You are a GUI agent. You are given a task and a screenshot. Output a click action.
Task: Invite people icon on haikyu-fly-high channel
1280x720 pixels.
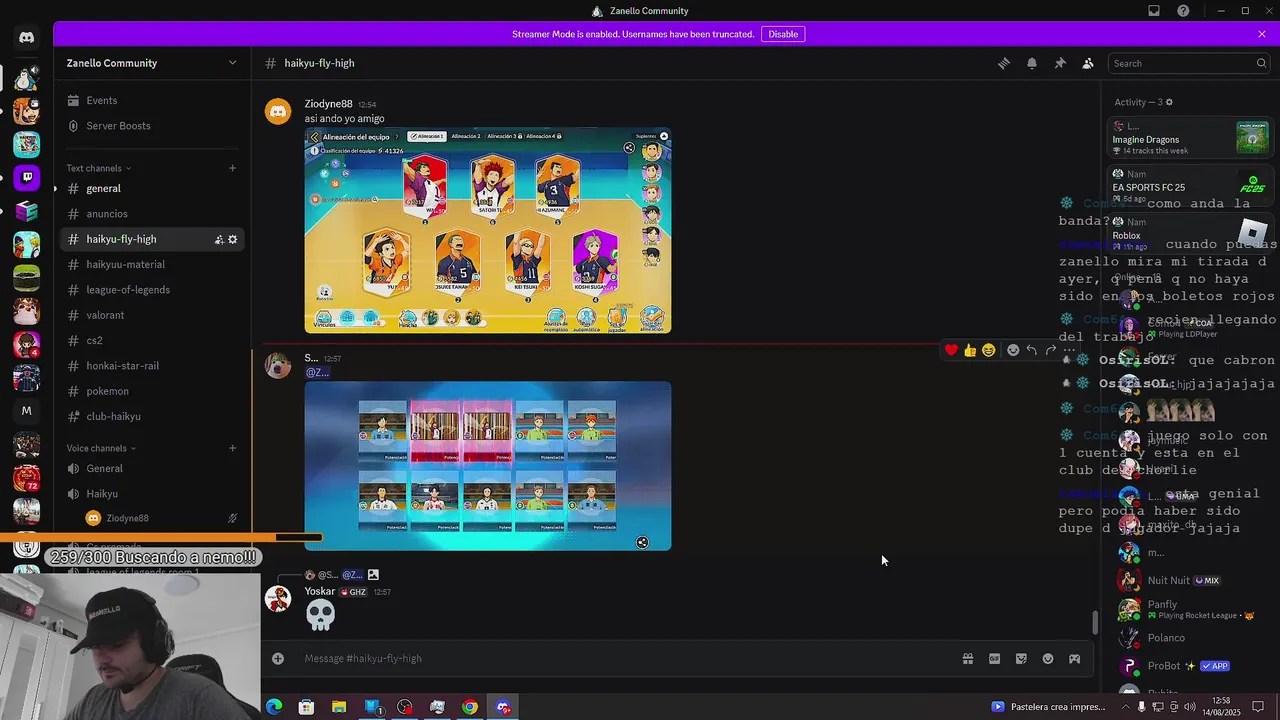point(218,239)
